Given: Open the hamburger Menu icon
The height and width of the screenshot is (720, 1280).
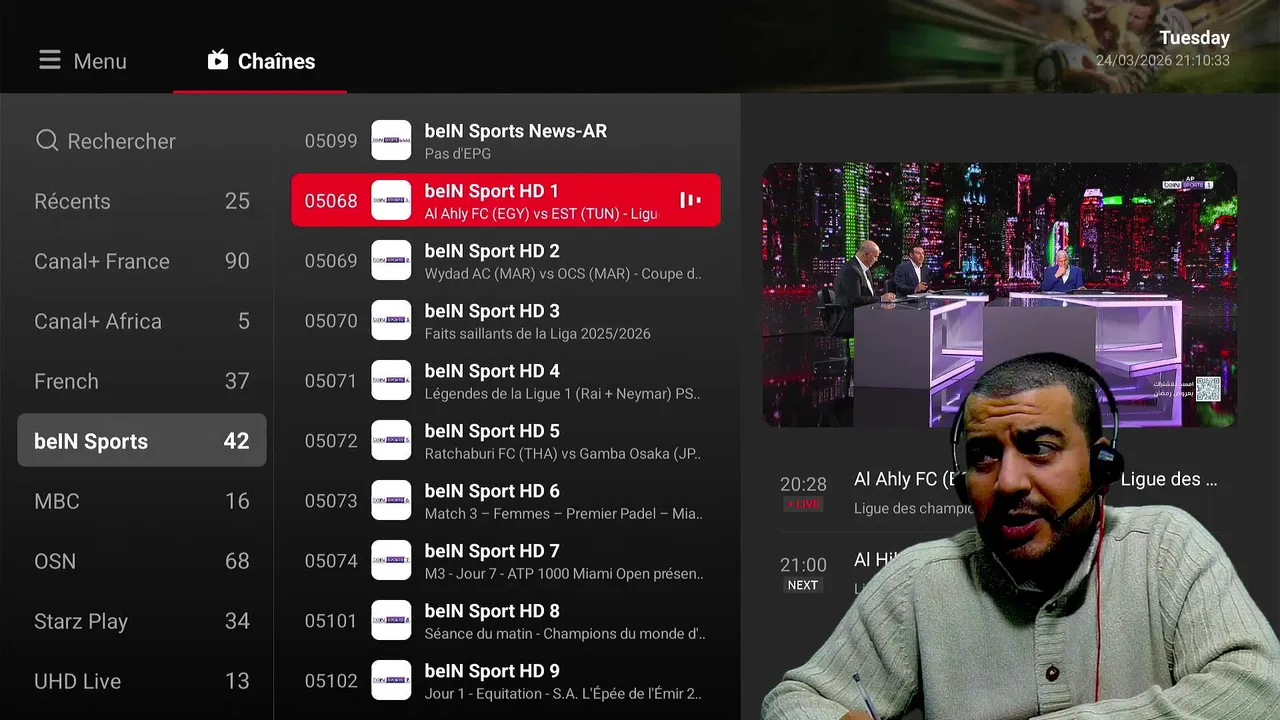Looking at the screenshot, I should click(x=50, y=61).
